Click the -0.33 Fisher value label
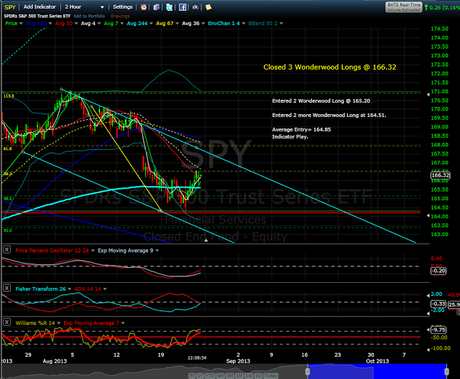Image resolution: width=460 pixels, height=379 pixels. click(438, 304)
